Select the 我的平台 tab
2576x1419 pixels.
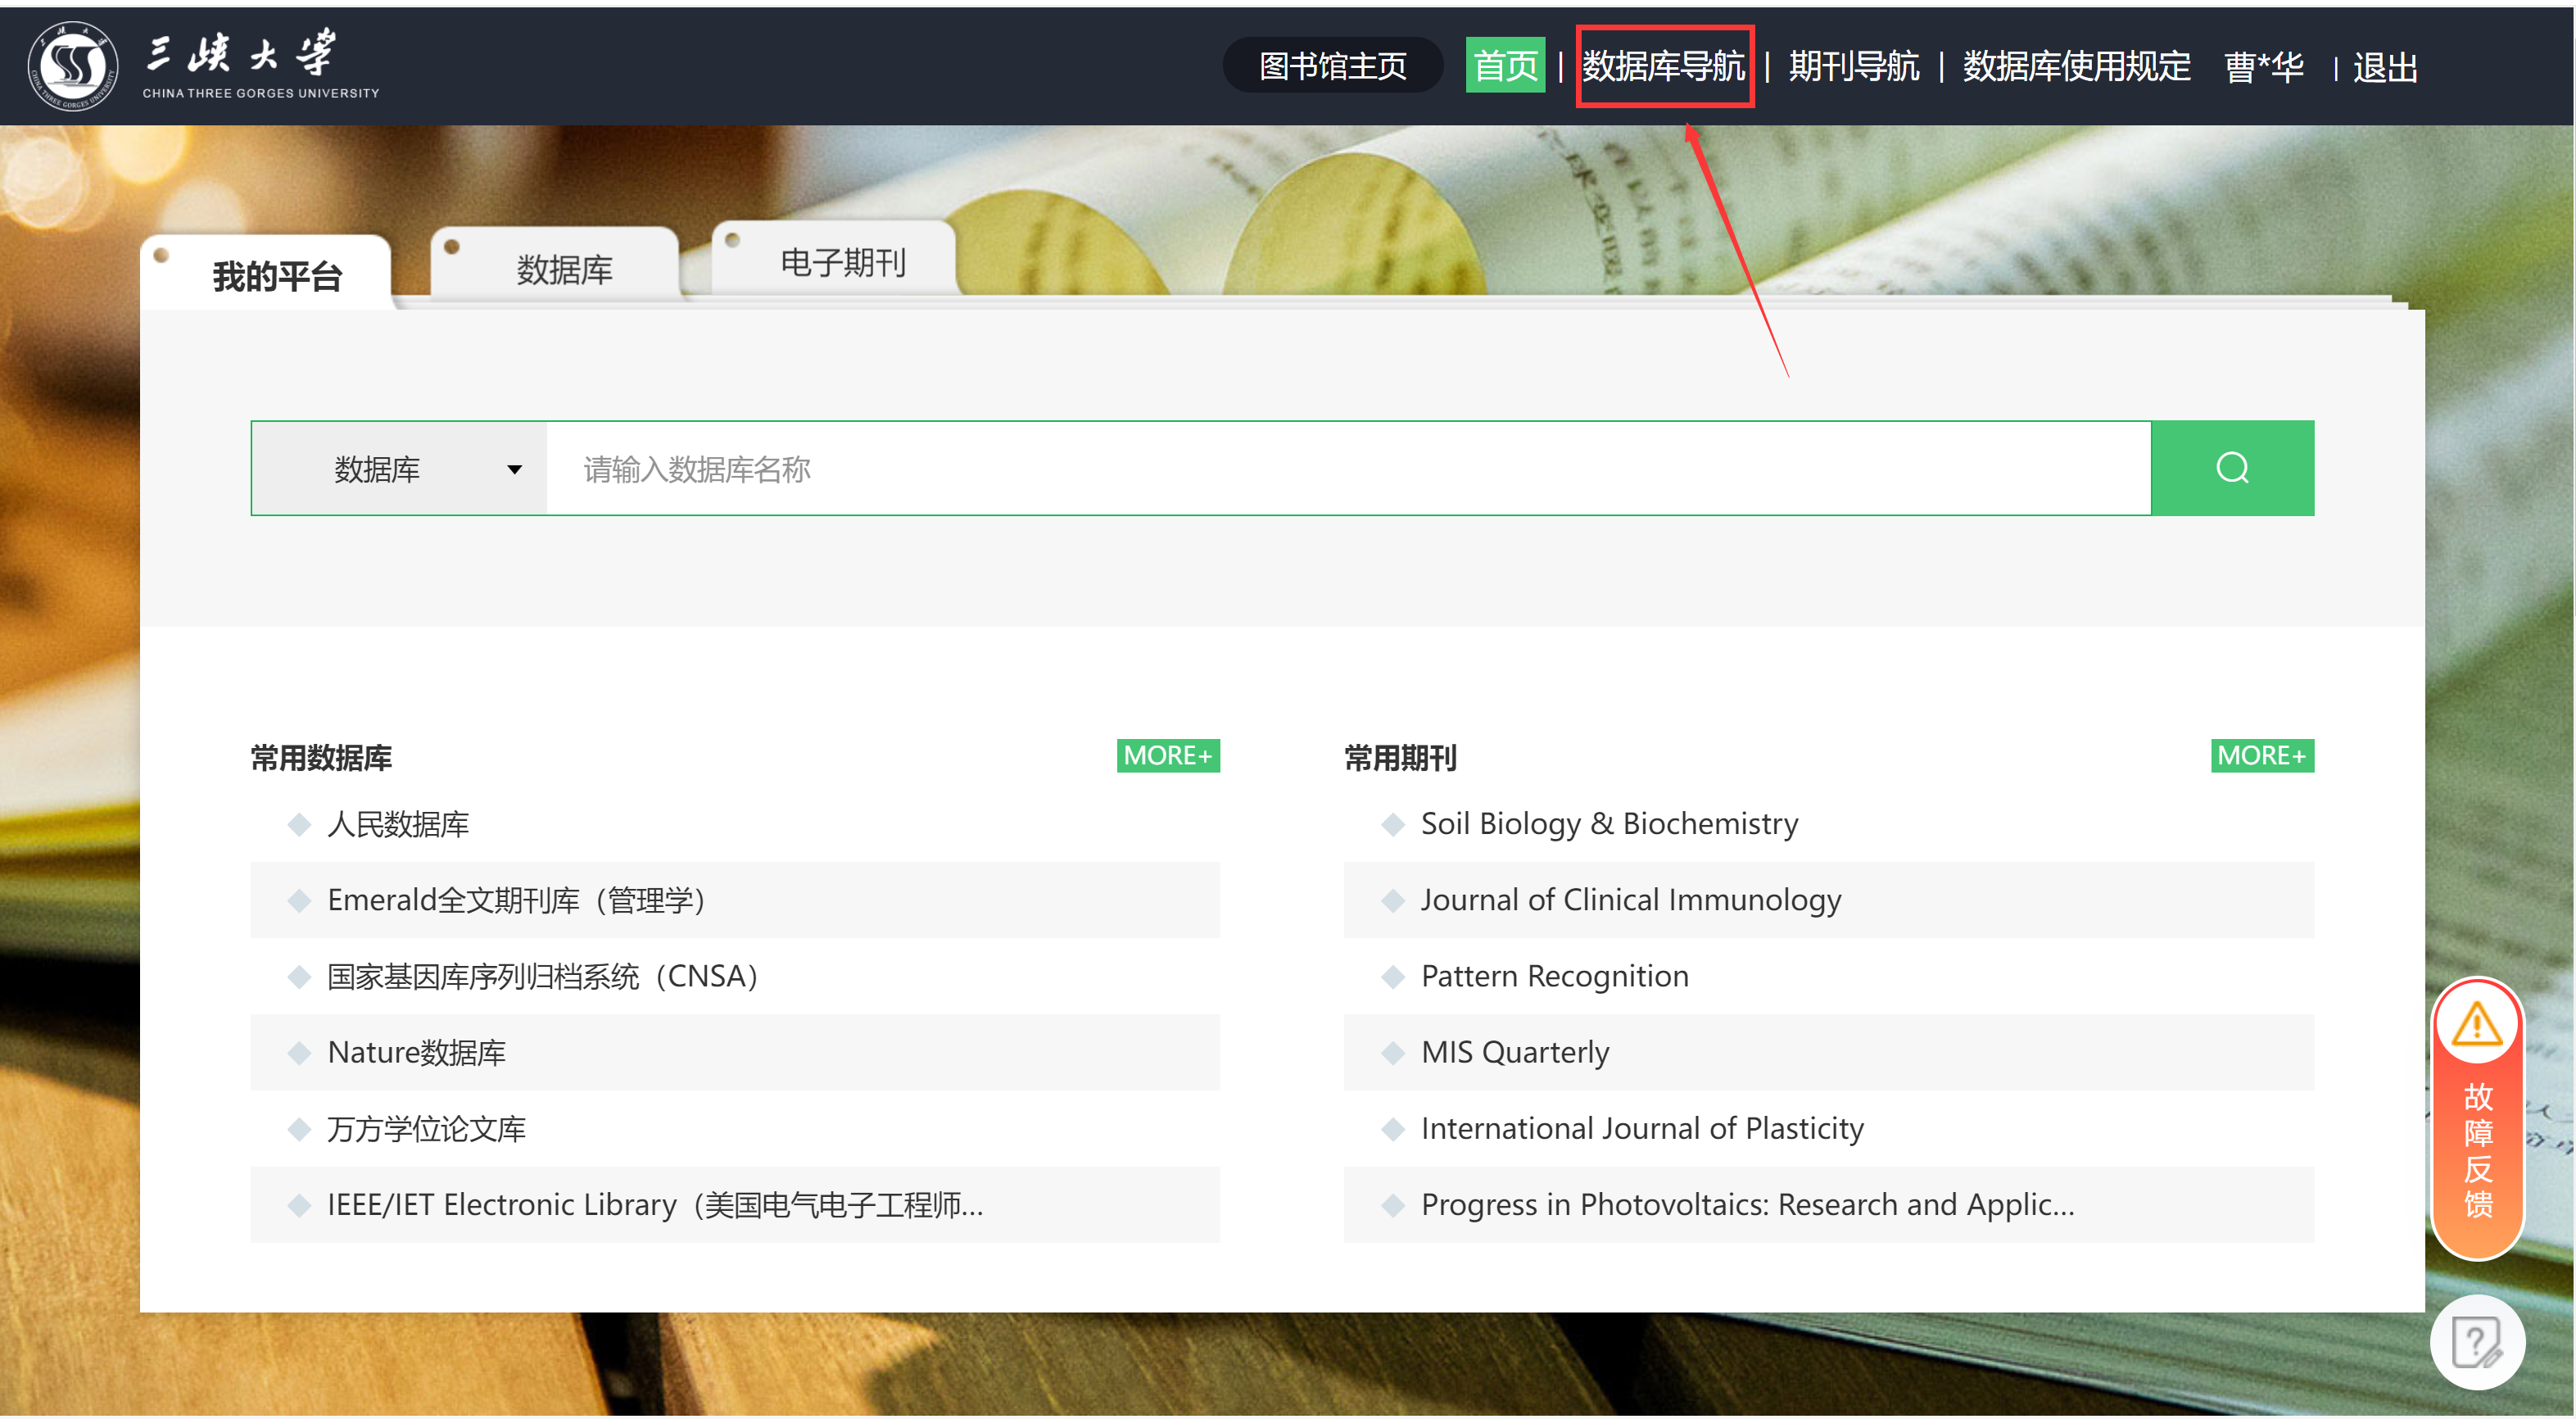tap(276, 276)
